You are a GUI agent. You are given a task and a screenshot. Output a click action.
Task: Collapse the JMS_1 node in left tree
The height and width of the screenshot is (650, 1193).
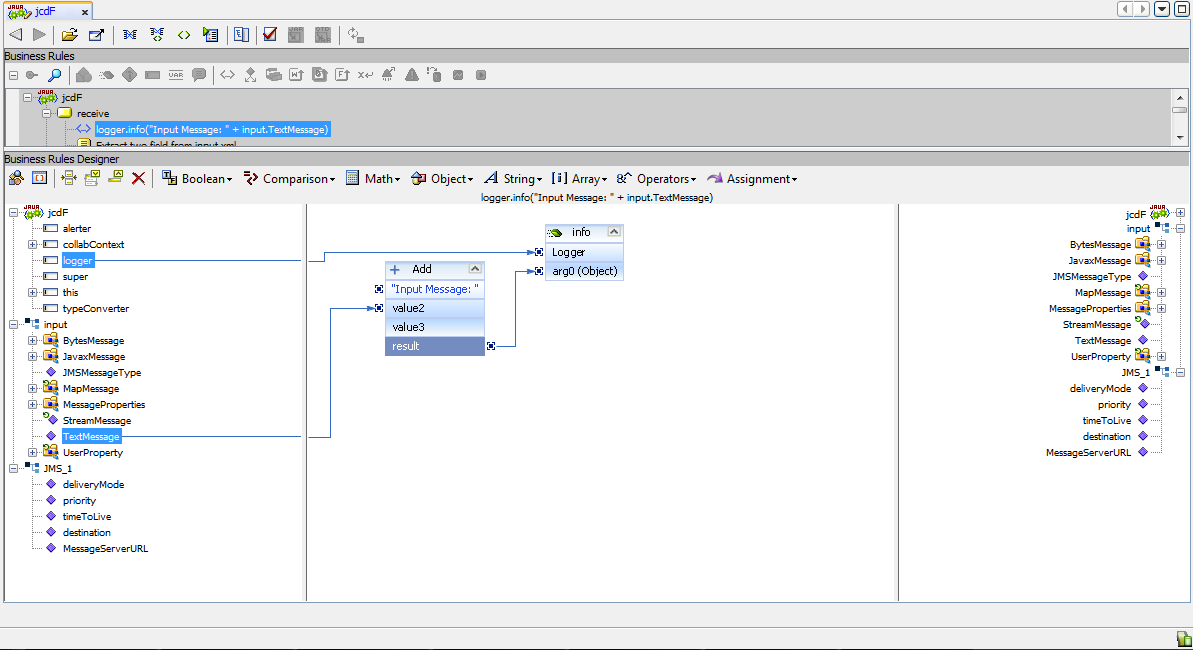tap(13, 469)
